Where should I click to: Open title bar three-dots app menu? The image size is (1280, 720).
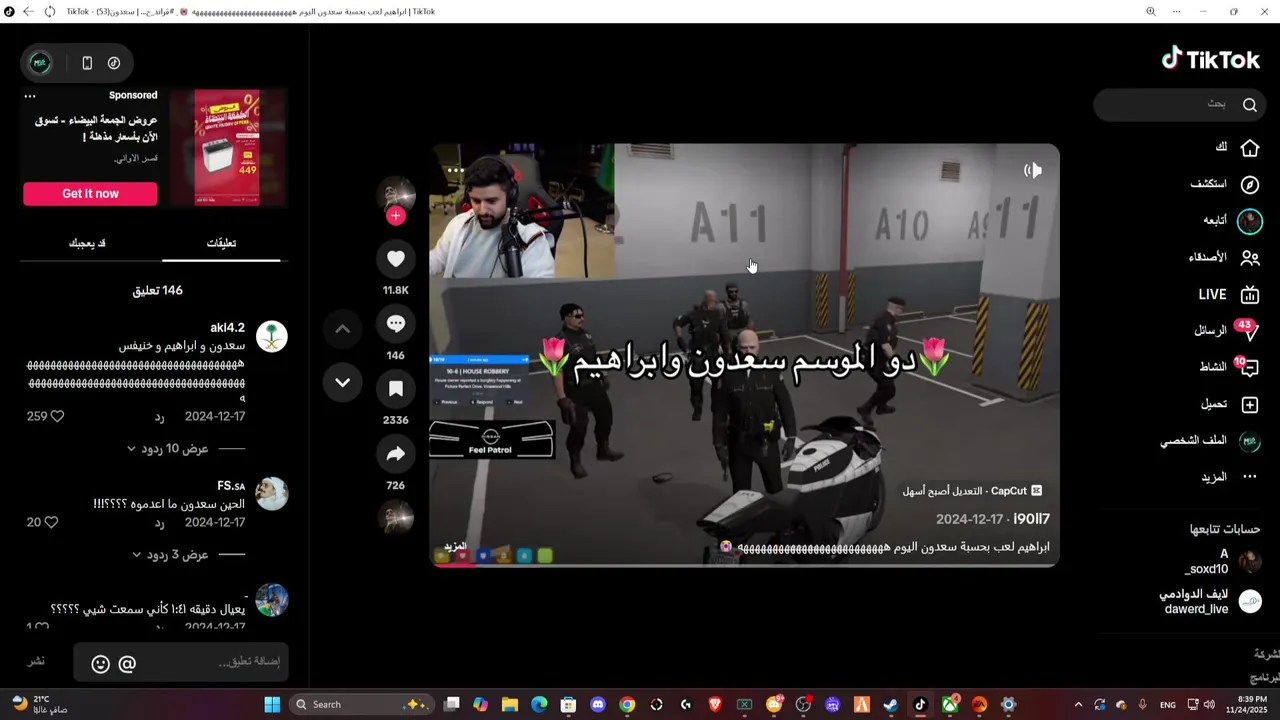[x=1177, y=12]
